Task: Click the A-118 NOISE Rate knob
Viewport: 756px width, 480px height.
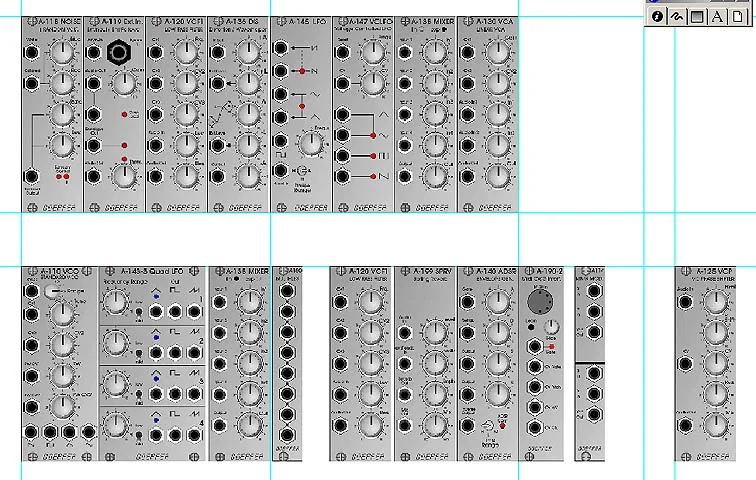Action: tap(62, 114)
